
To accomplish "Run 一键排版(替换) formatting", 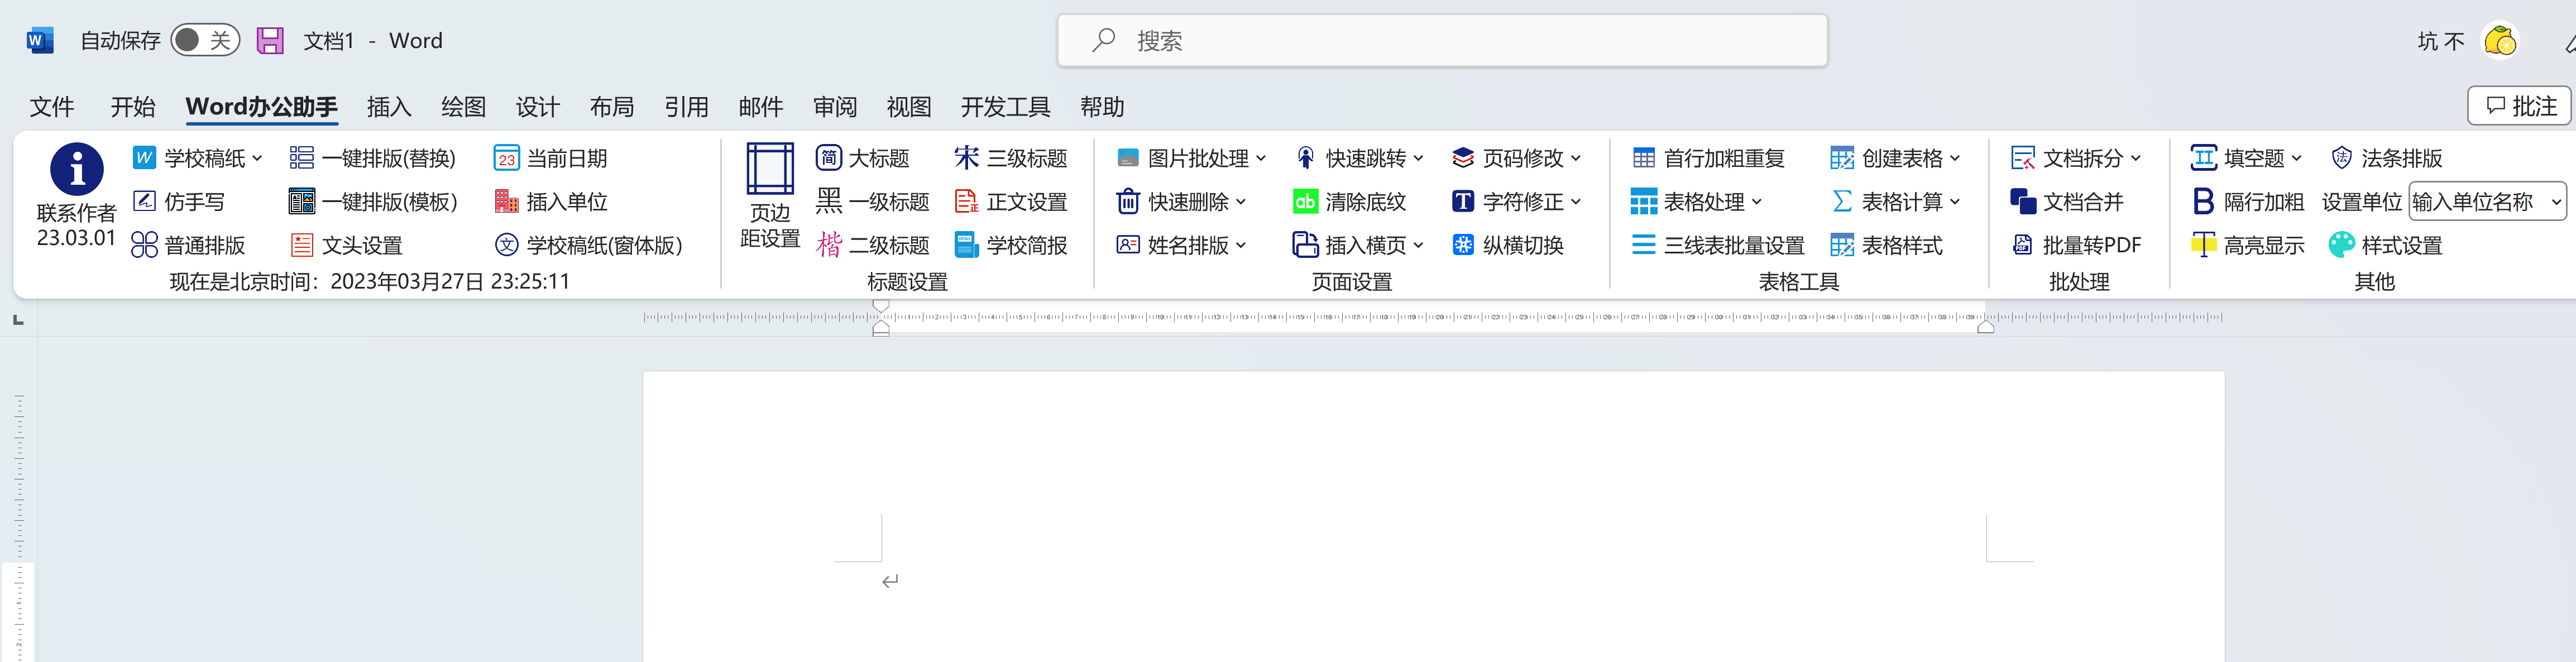I will (x=372, y=158).
